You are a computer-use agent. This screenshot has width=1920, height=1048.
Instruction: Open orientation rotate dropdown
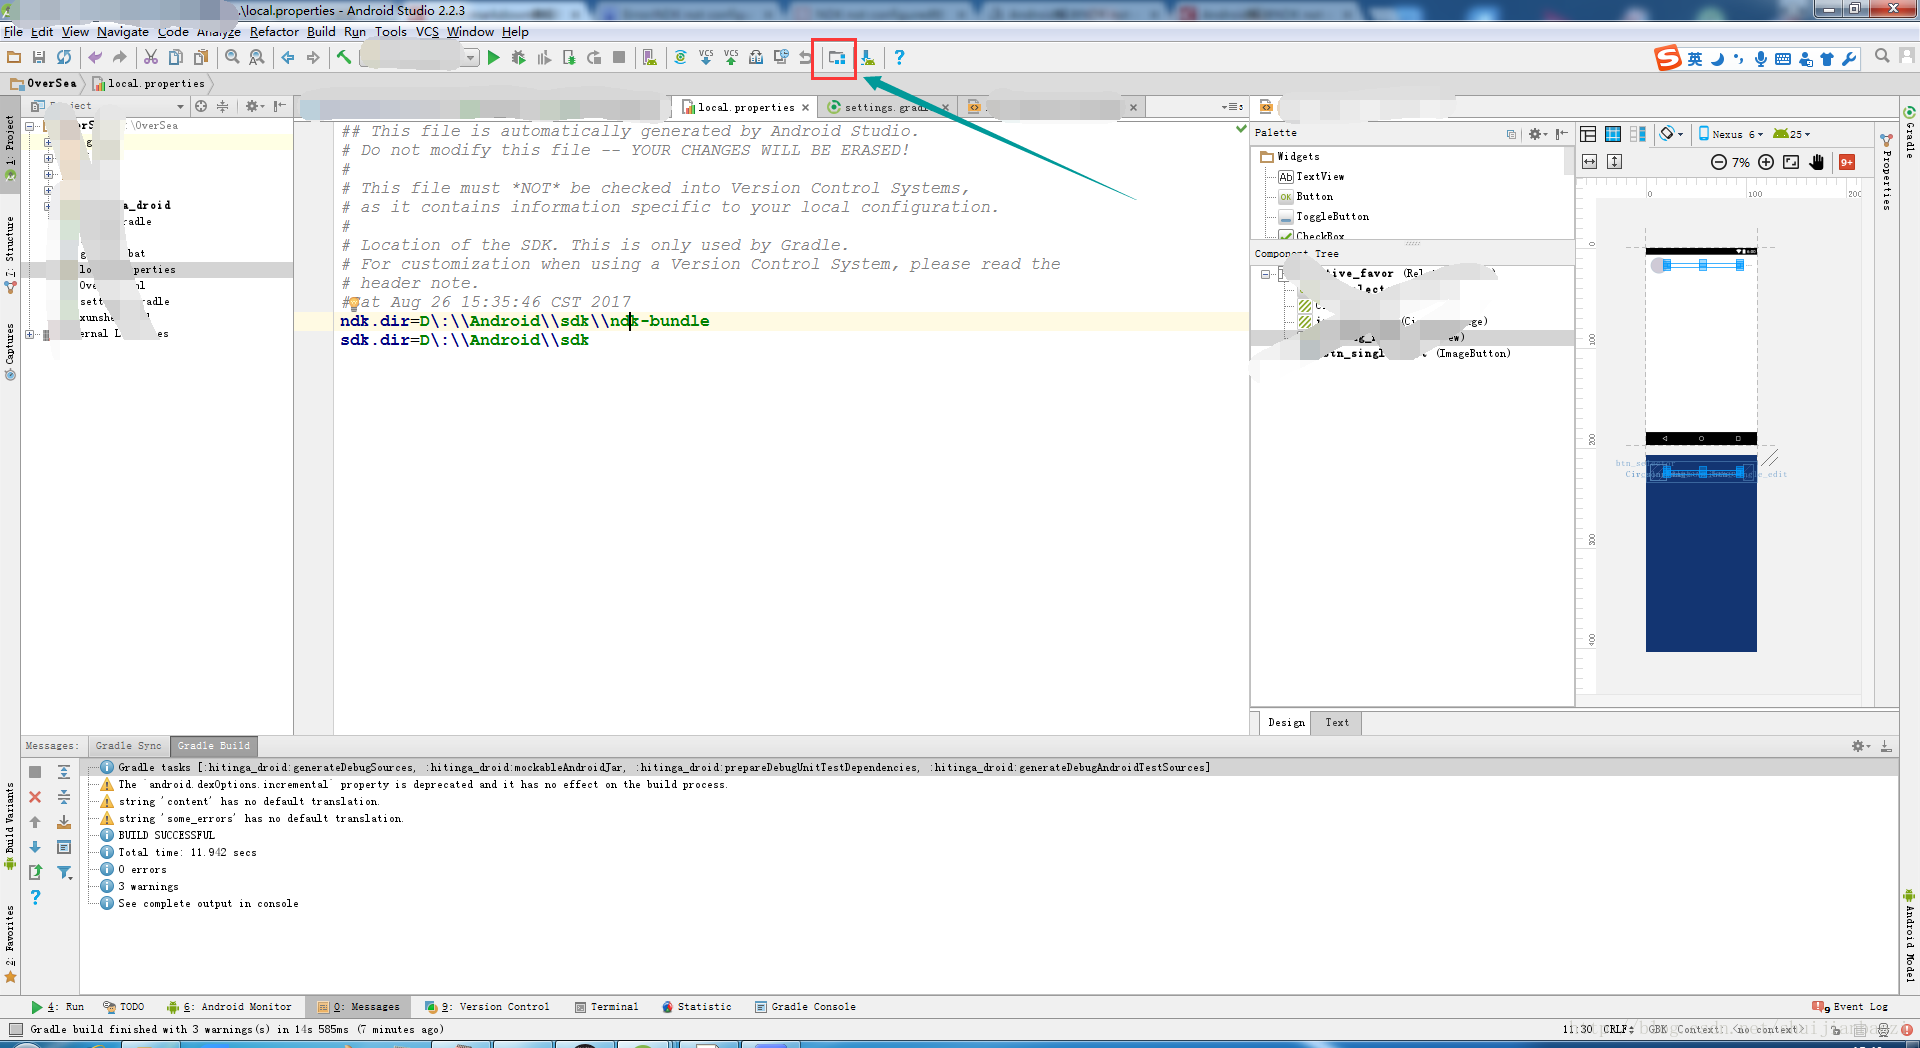[x=1672, y=134]
